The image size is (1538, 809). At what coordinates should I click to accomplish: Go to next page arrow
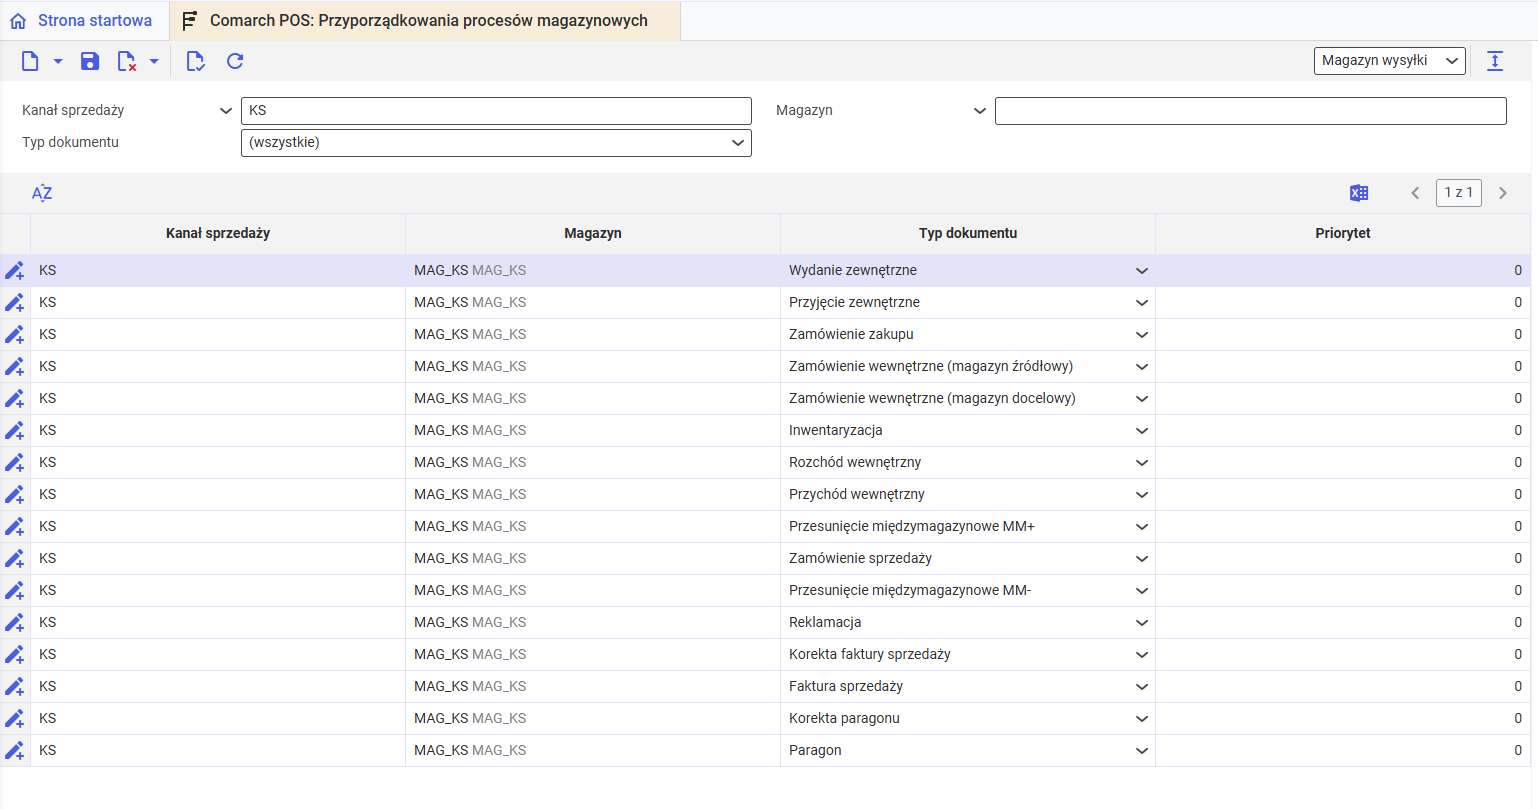(1503, 193)
